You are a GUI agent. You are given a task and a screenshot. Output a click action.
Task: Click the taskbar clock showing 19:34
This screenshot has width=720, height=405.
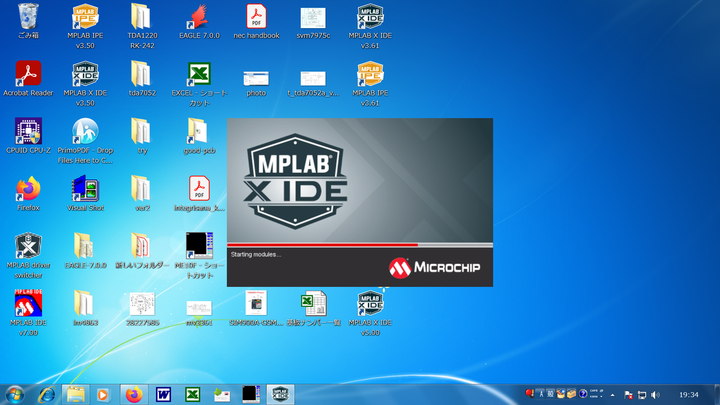click(x=688, y=394)
